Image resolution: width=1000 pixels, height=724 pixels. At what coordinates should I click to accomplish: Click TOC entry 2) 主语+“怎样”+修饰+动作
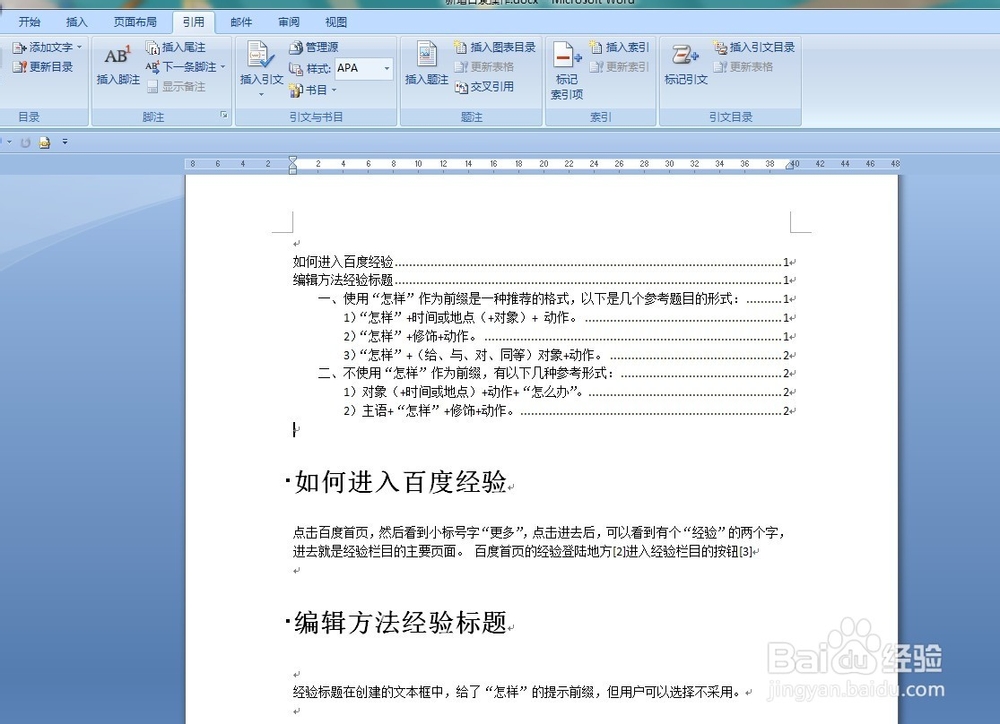coord(566,411)
